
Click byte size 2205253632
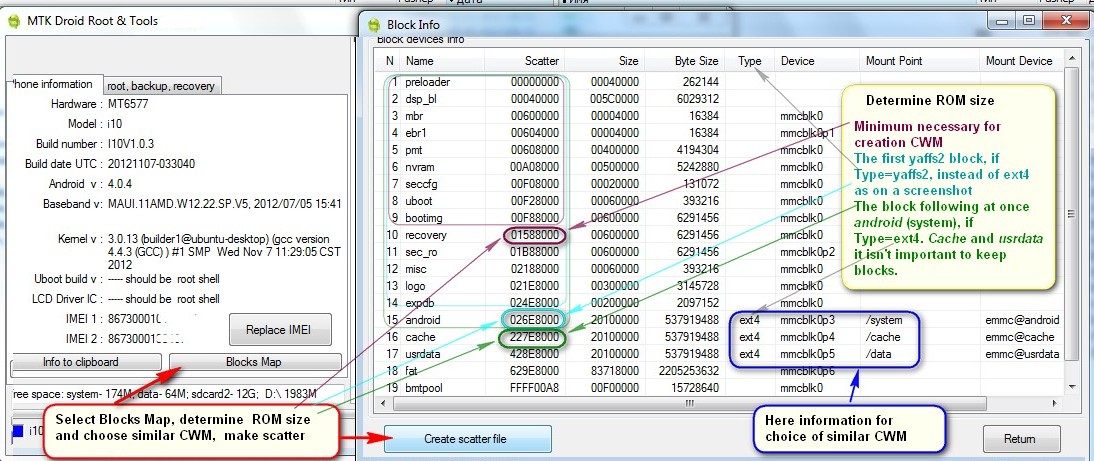point(689,371)
